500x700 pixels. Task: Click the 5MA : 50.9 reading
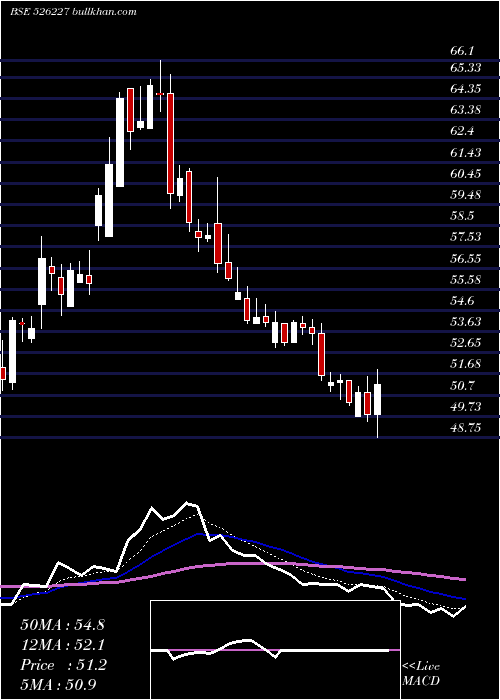[59, 684]
